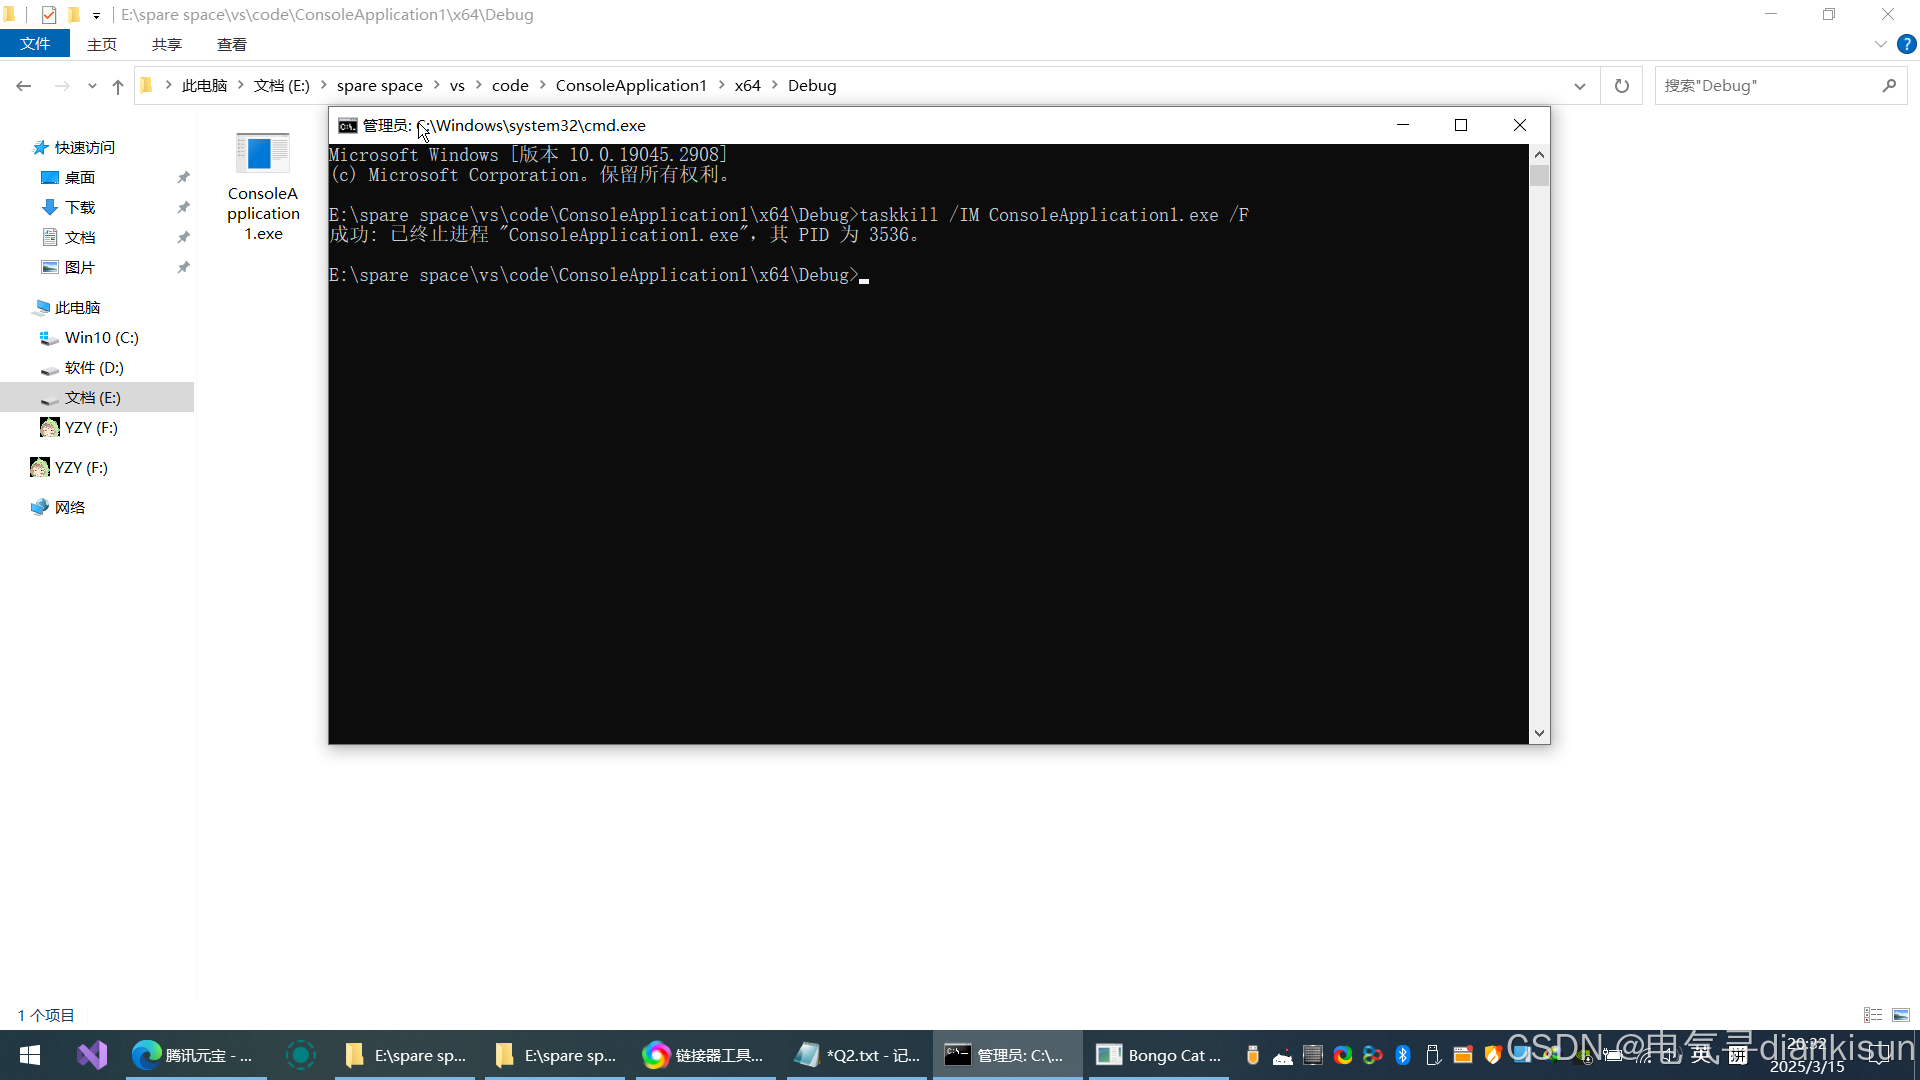This screenshot has height=1080, width=1920.
Task: Click the Debug search input box
Action: 1765,86
